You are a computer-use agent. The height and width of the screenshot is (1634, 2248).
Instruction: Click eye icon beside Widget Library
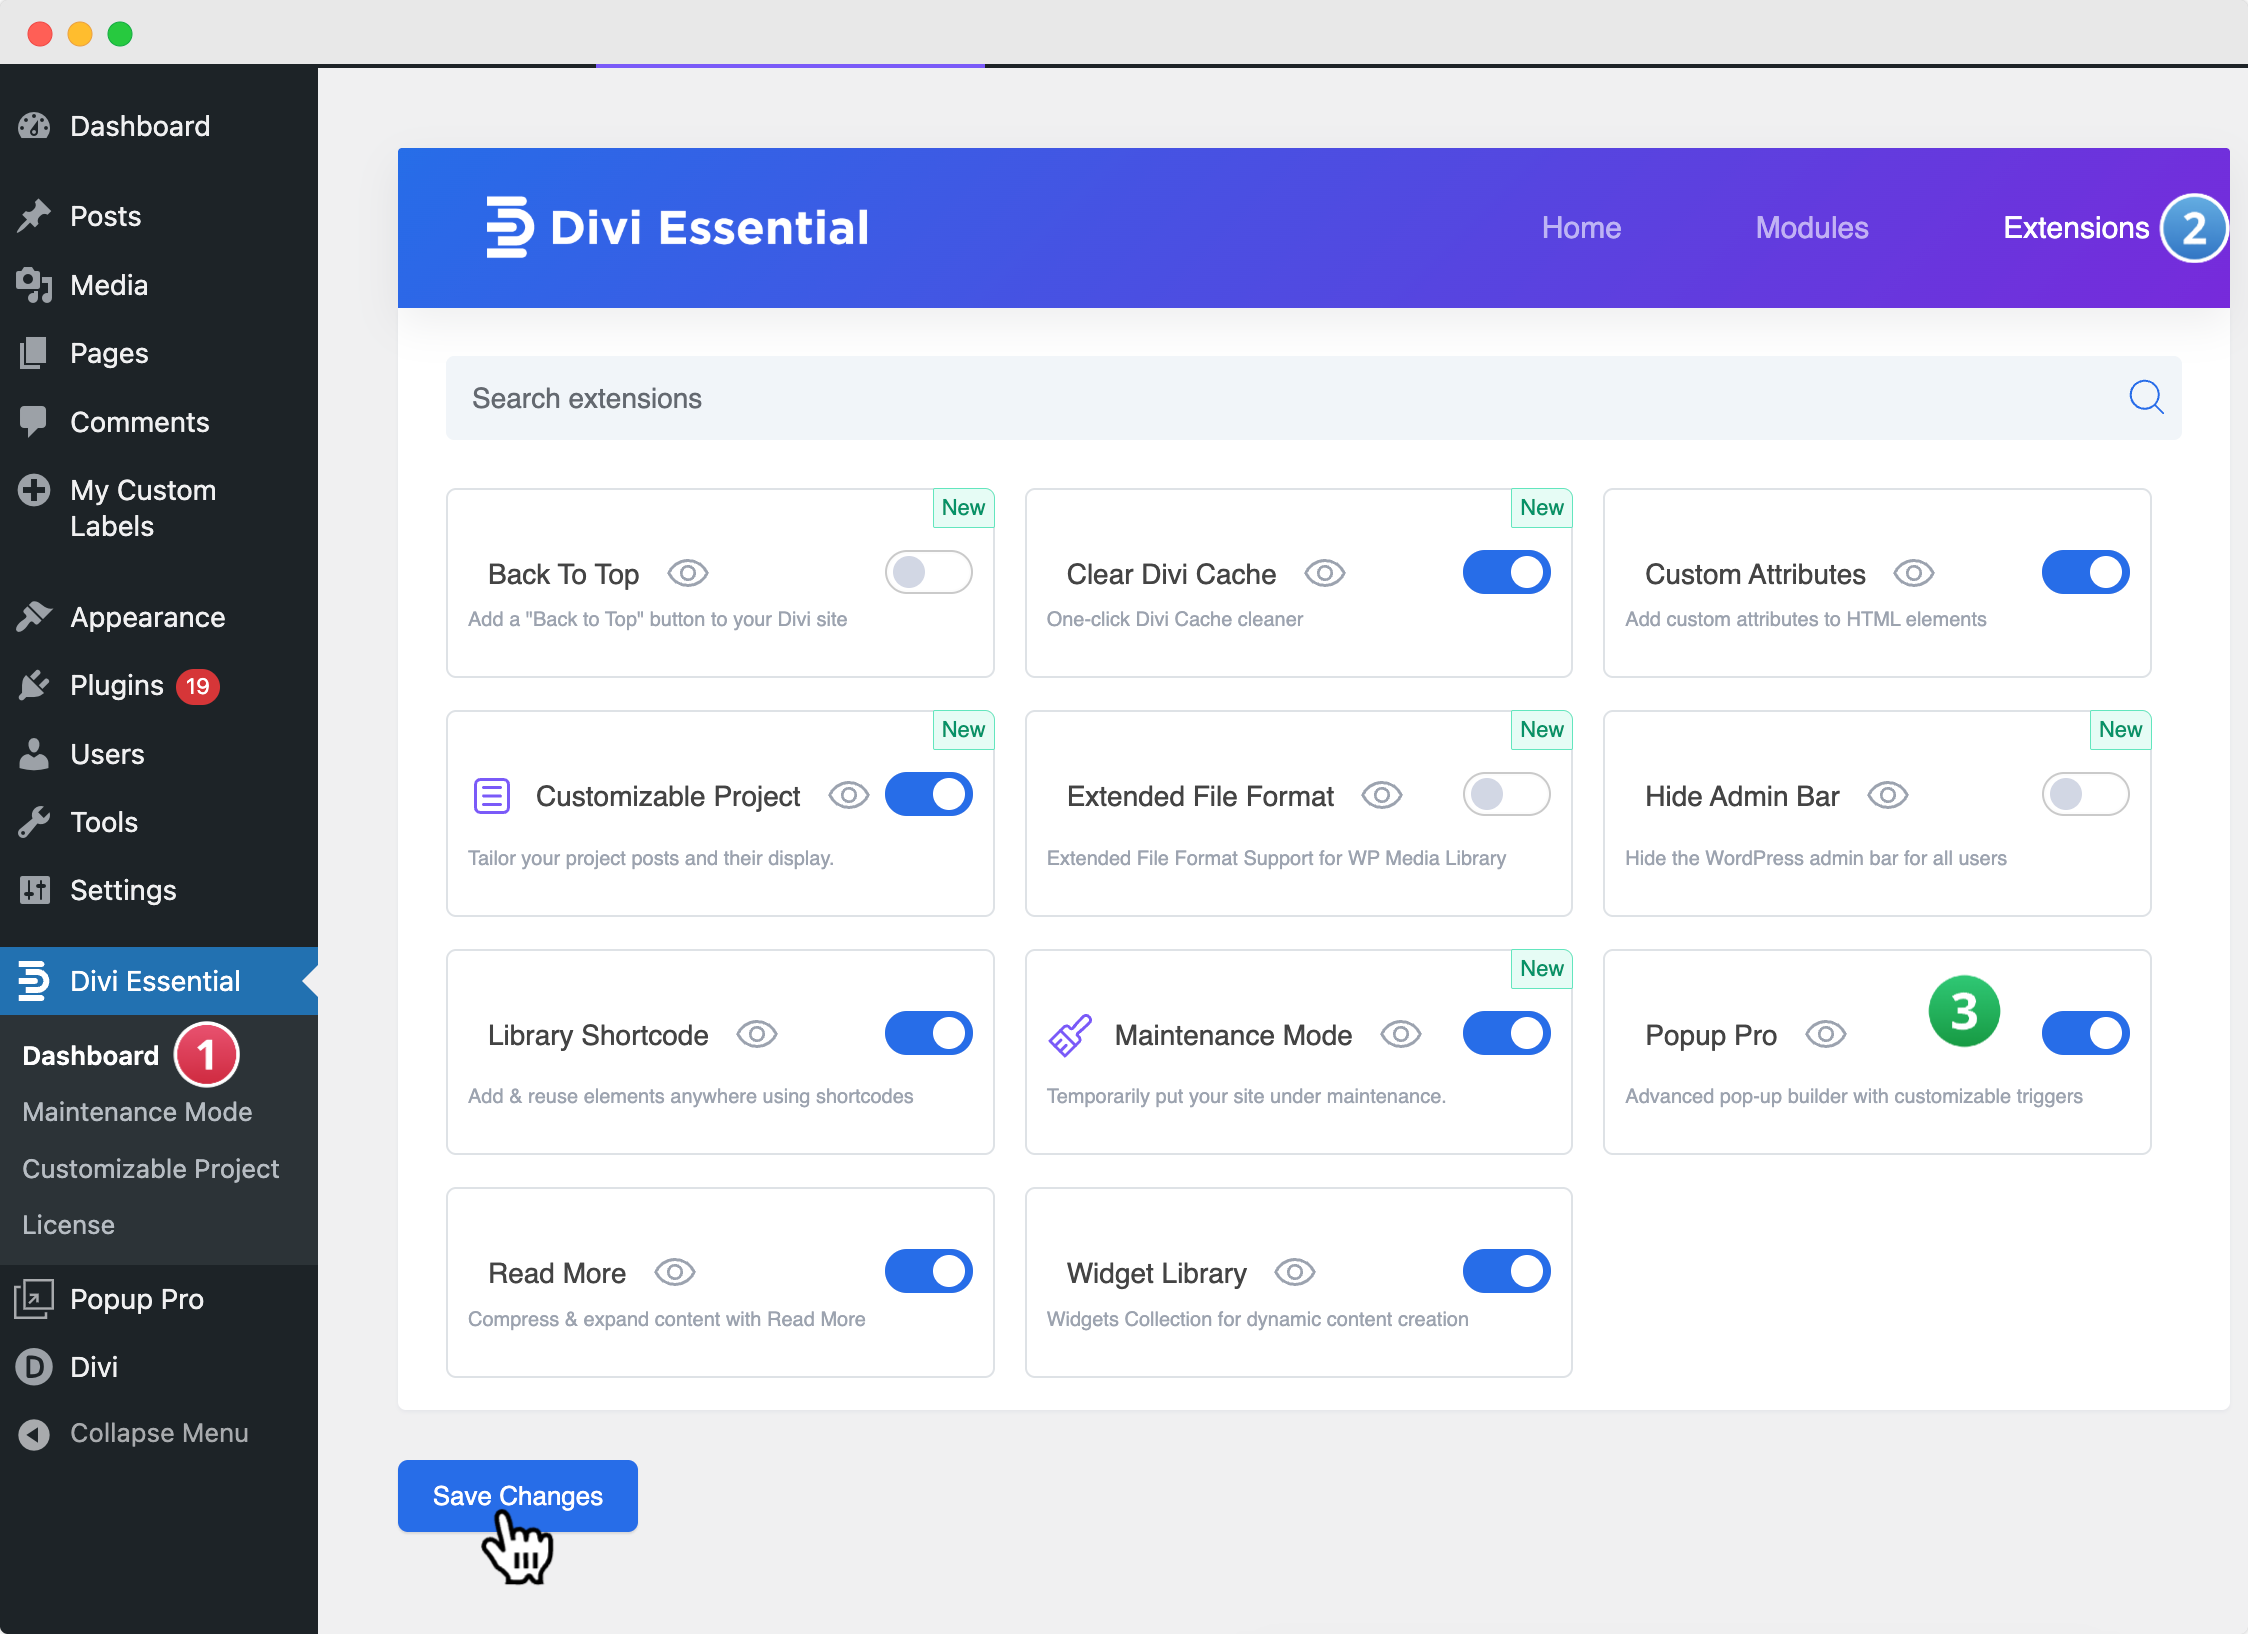pyautogui.click(x=1295, y=1272)
